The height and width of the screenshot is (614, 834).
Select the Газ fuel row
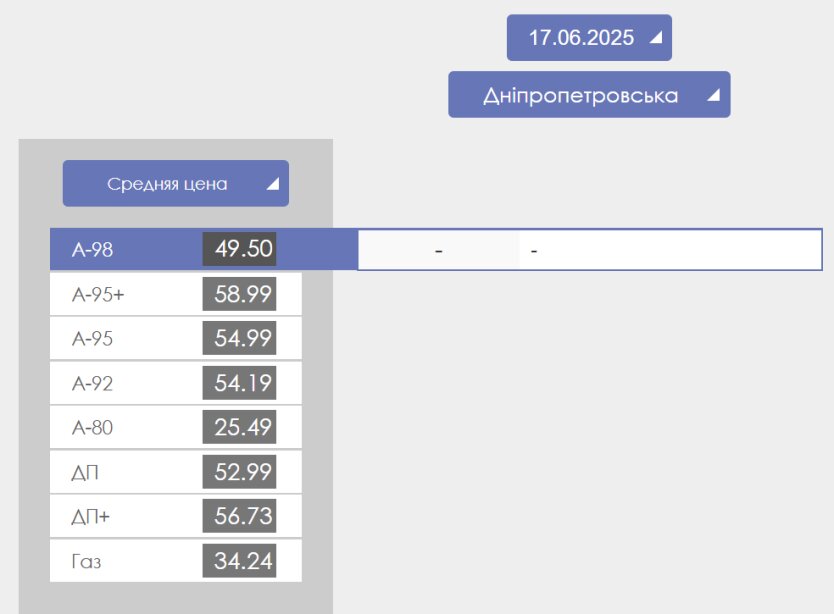[176, 561]
